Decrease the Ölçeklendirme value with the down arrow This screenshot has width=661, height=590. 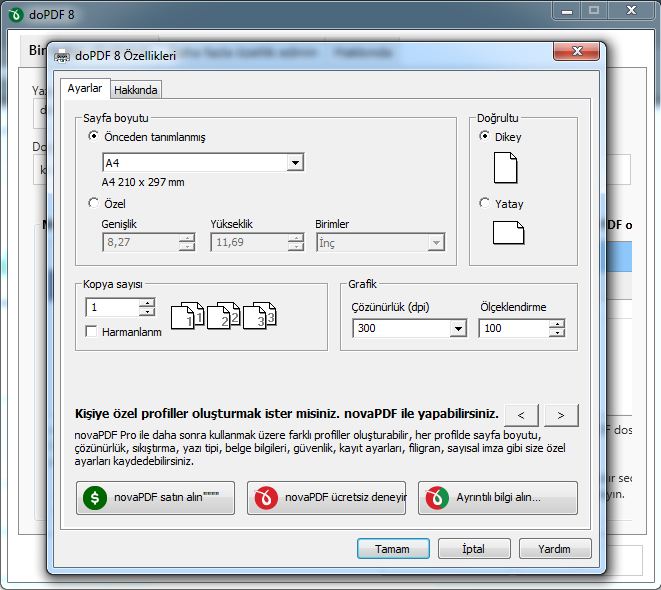(x=557, y=333)
